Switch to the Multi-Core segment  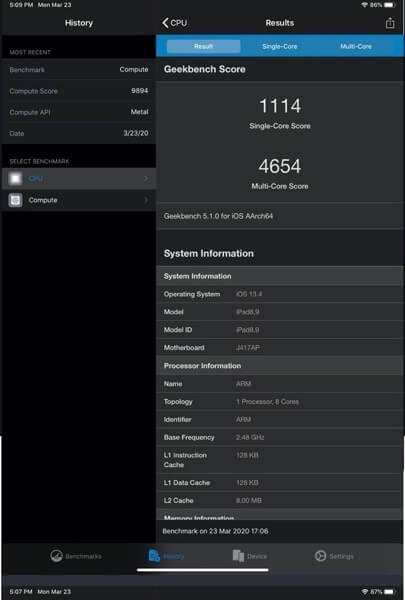point(356,46)
